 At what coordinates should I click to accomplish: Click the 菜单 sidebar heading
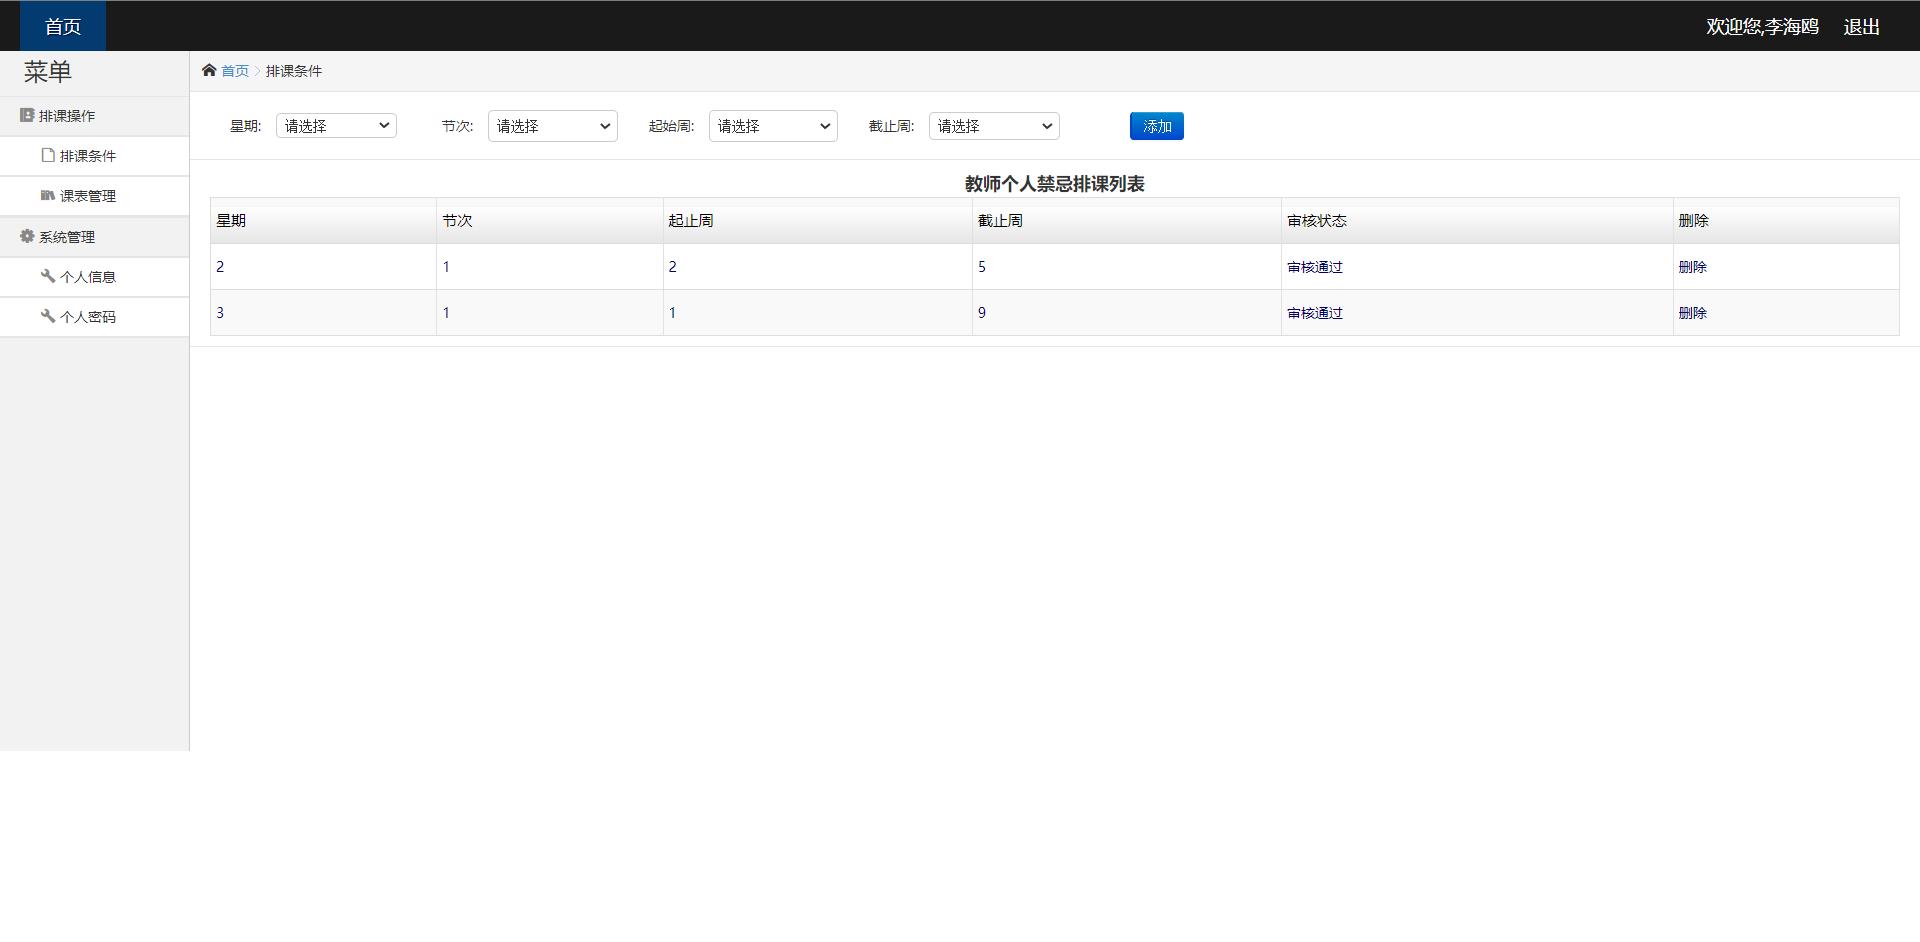click(x=48, y=72)
